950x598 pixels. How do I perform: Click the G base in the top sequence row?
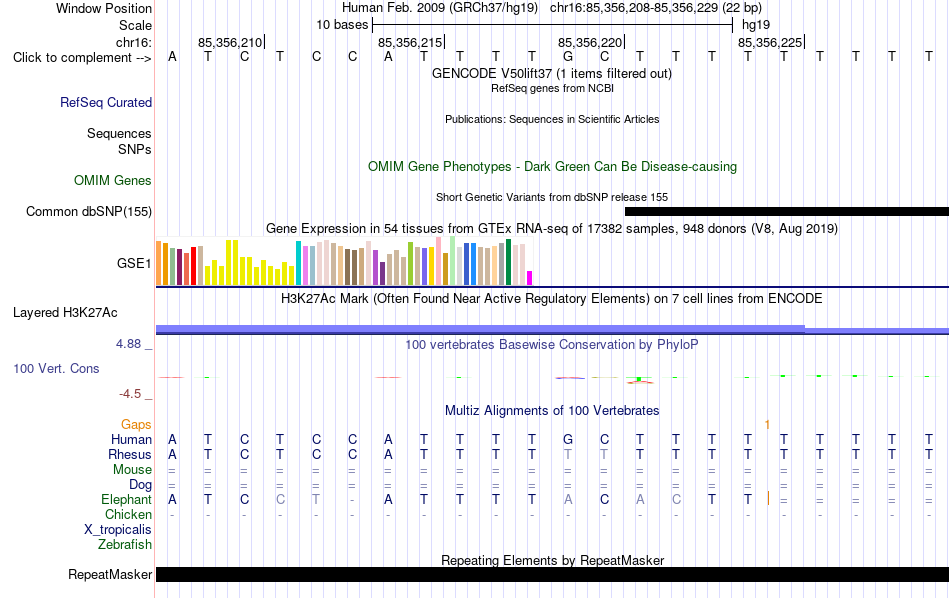point(568,57)
